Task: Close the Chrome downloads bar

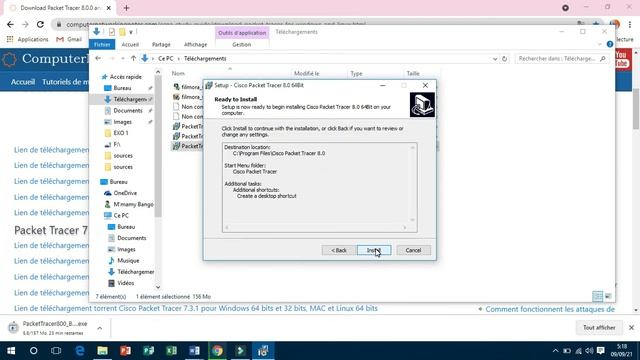Action: [631, 328]
